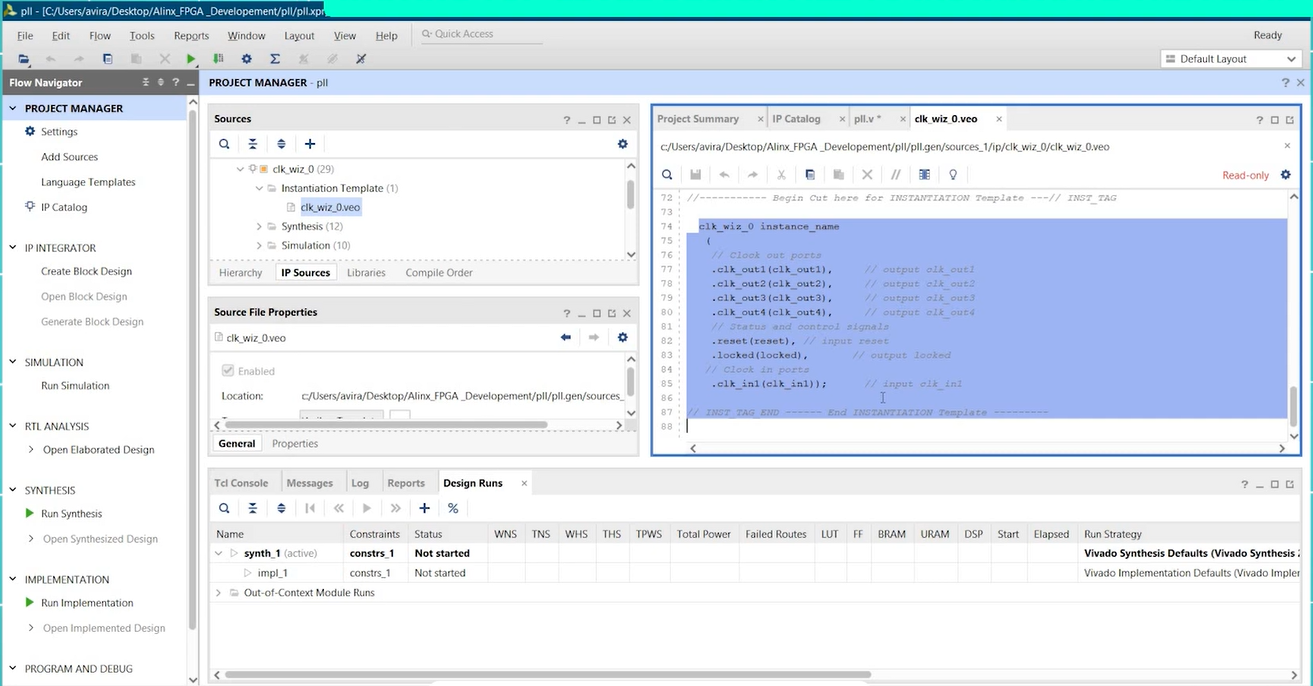Click the green Run arrow in main toolbar
Screen dimensions: 1313x686
(191, 59)
